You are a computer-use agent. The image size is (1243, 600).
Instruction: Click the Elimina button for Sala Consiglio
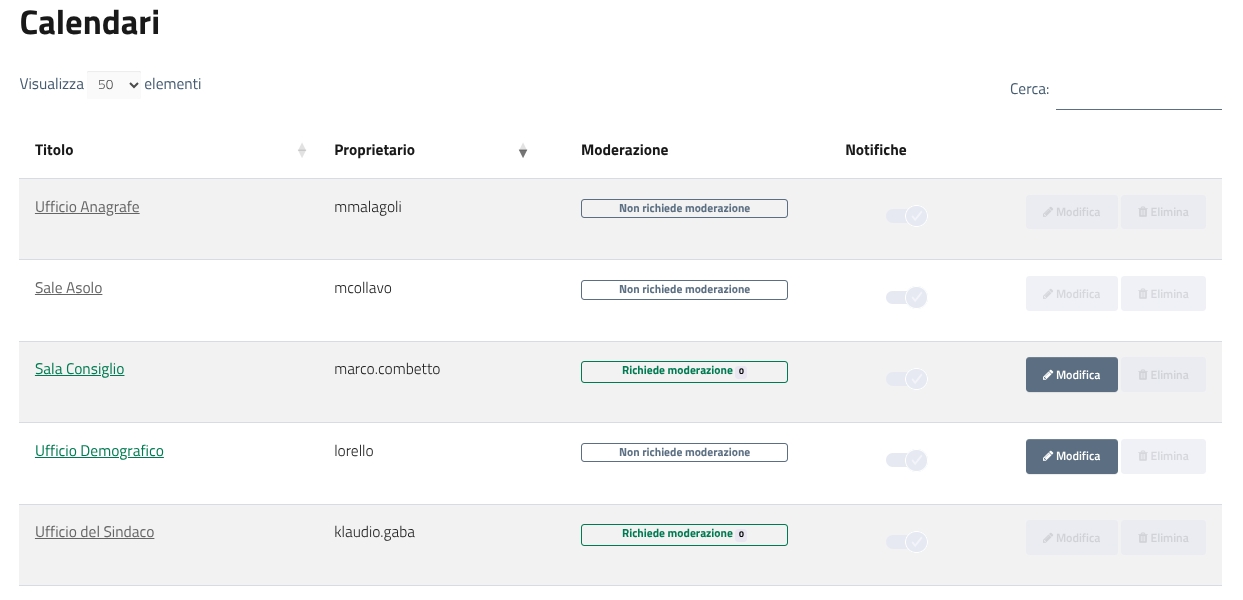[x=1163, y=375]
